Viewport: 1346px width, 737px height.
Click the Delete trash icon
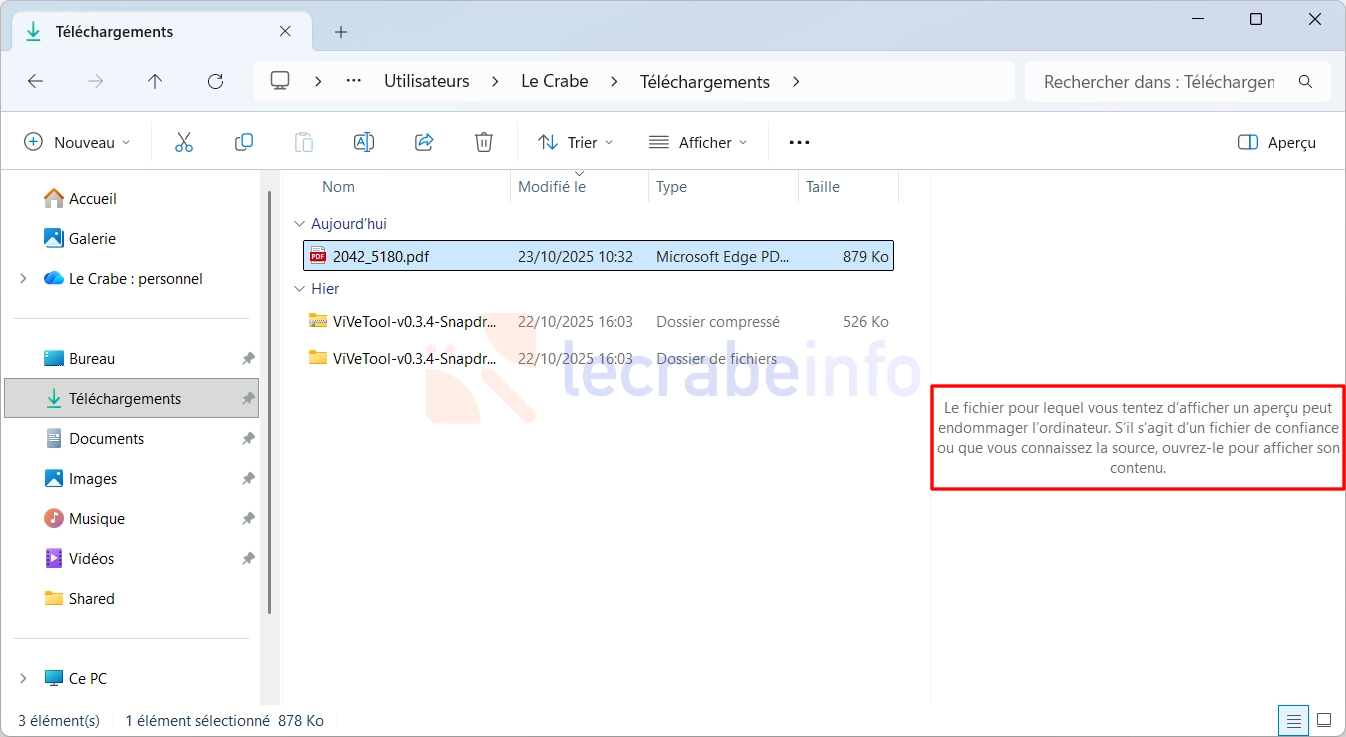pyautogui.click(x=484, y=142)
